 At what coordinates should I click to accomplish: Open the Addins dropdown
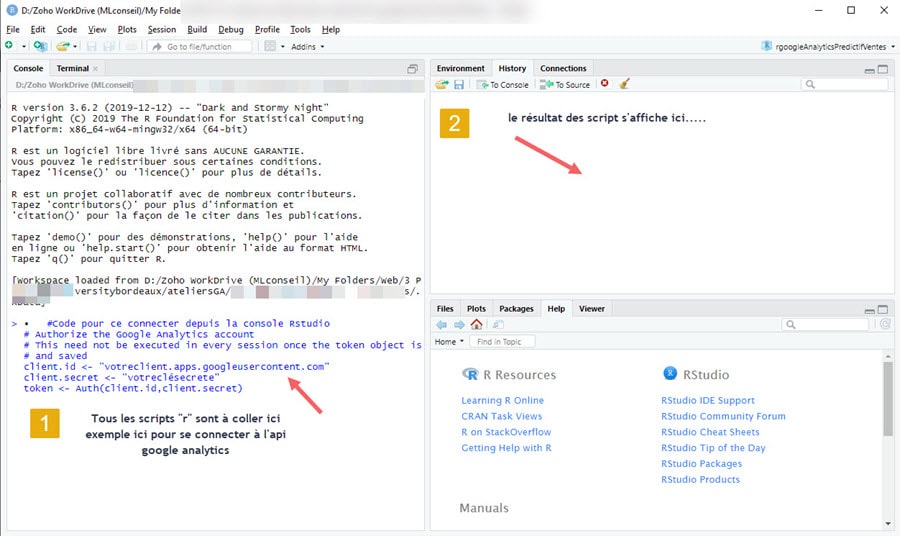(308, 46)
